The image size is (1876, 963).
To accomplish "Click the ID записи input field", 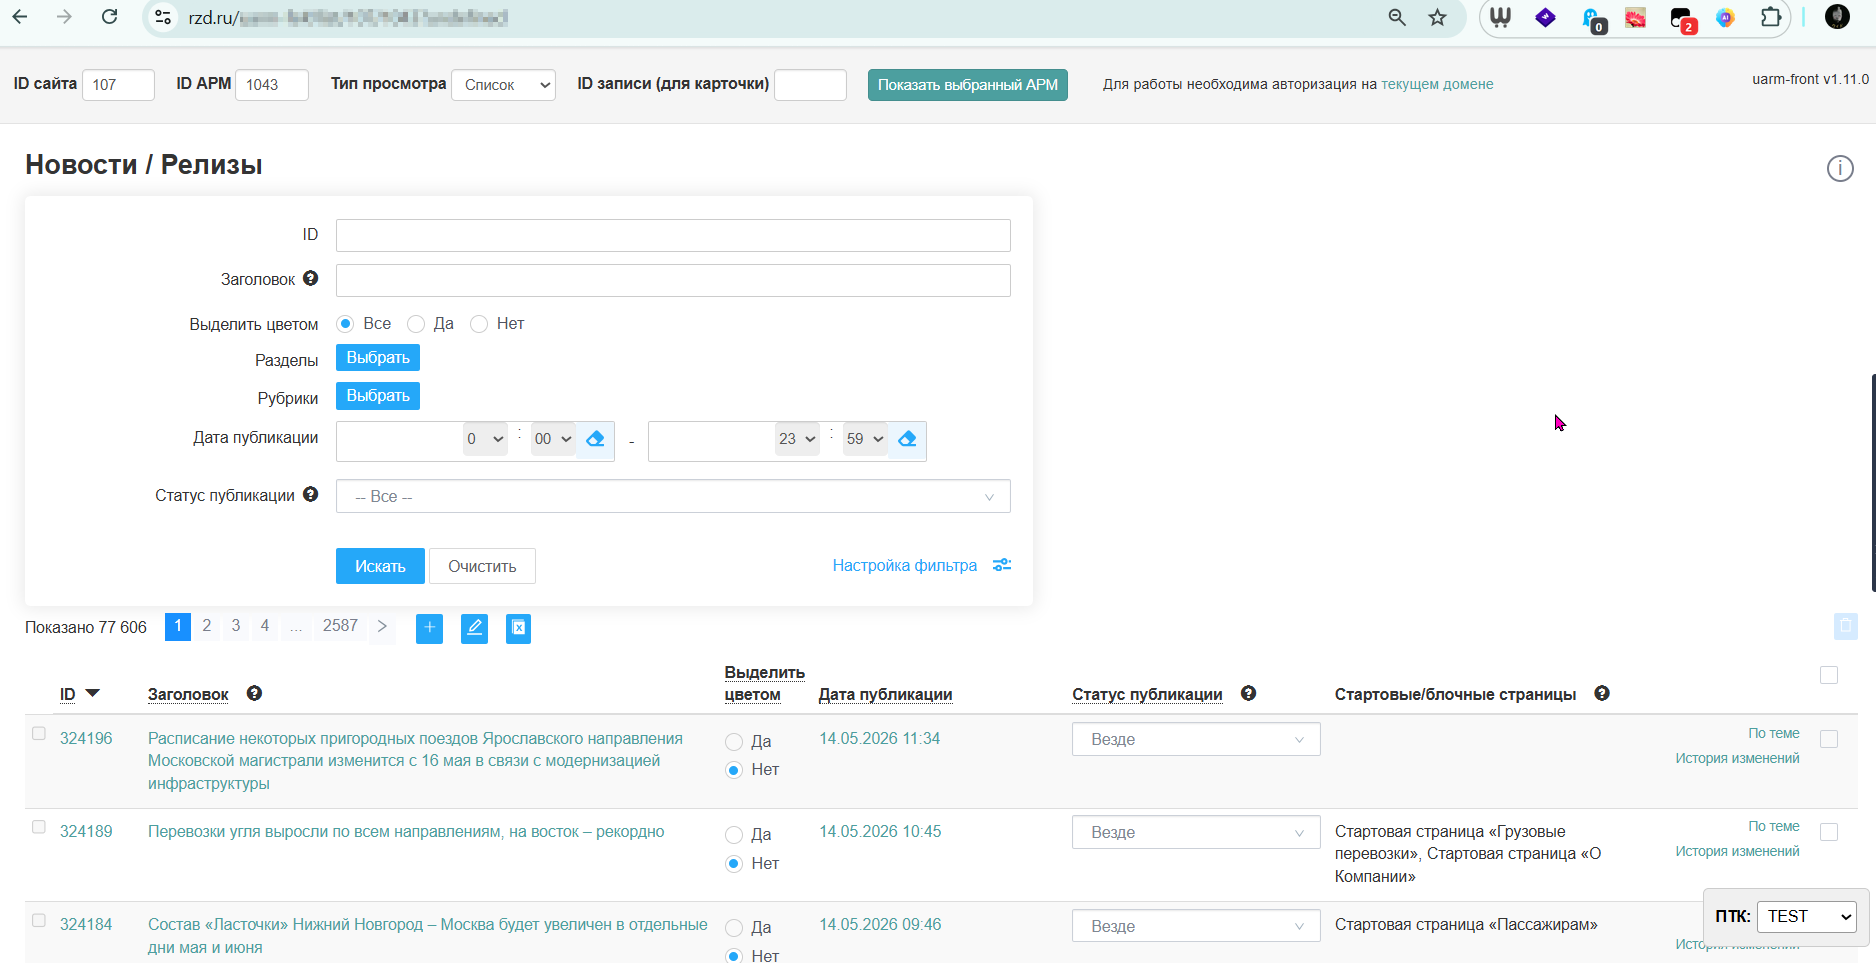I will tap(810, 85).
